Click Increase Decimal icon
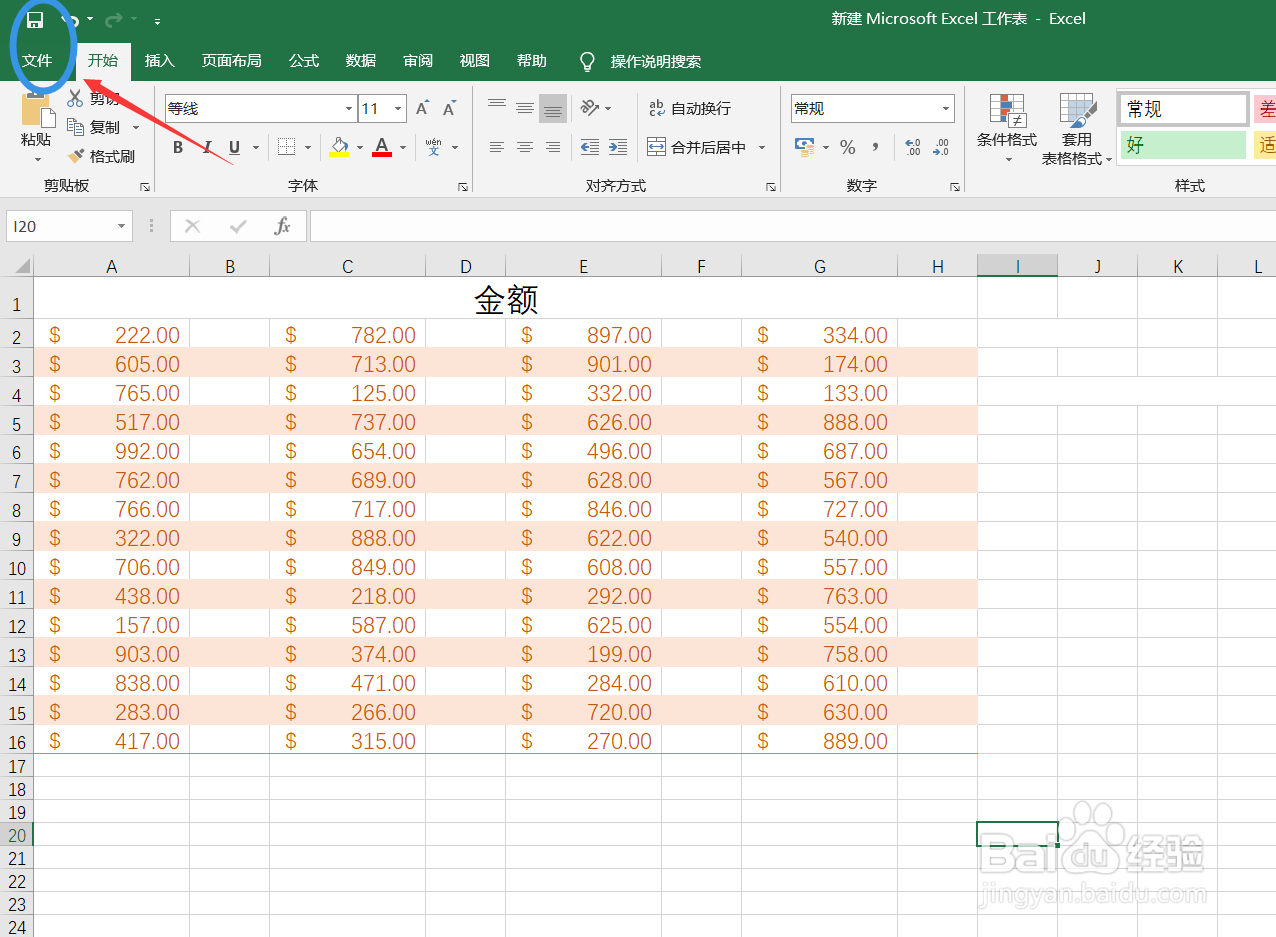 [912, 147]
